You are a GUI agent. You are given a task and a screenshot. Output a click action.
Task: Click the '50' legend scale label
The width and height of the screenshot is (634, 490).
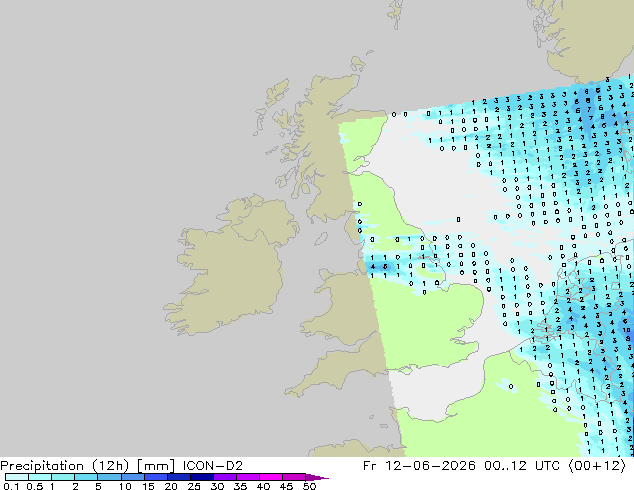tap(309, 486)
